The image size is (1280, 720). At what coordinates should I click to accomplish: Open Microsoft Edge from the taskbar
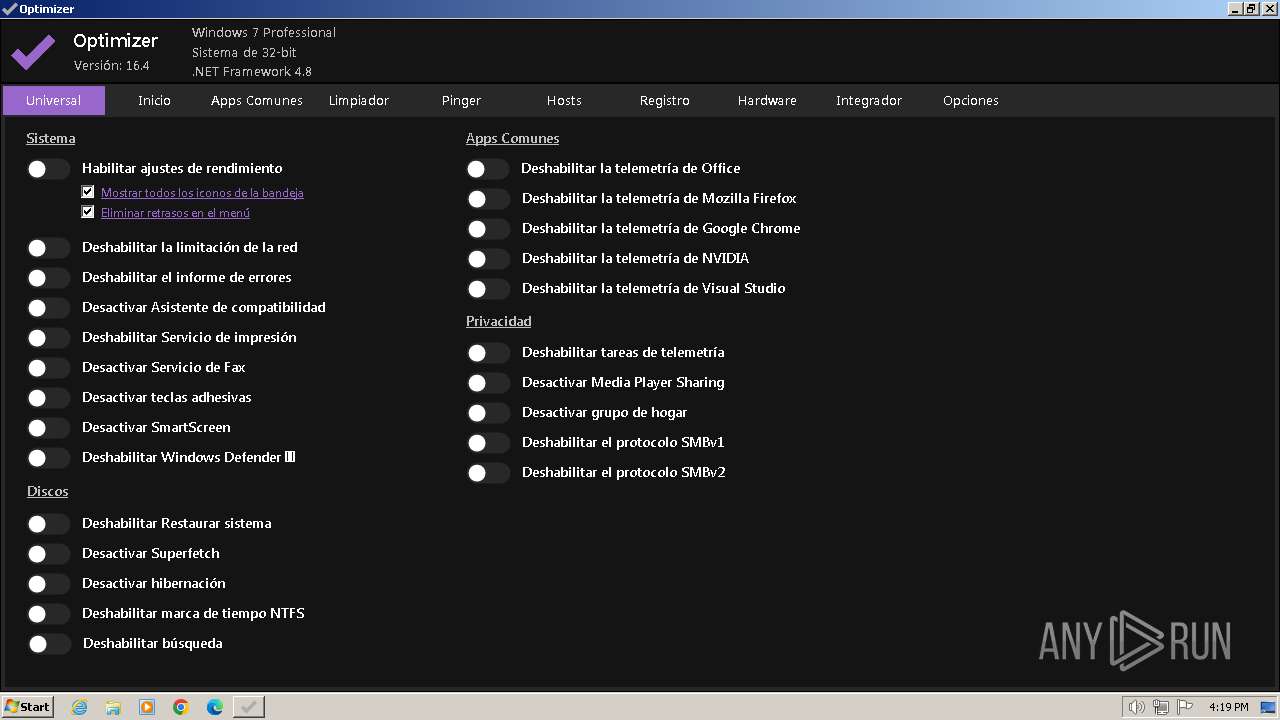click(215, 707)
